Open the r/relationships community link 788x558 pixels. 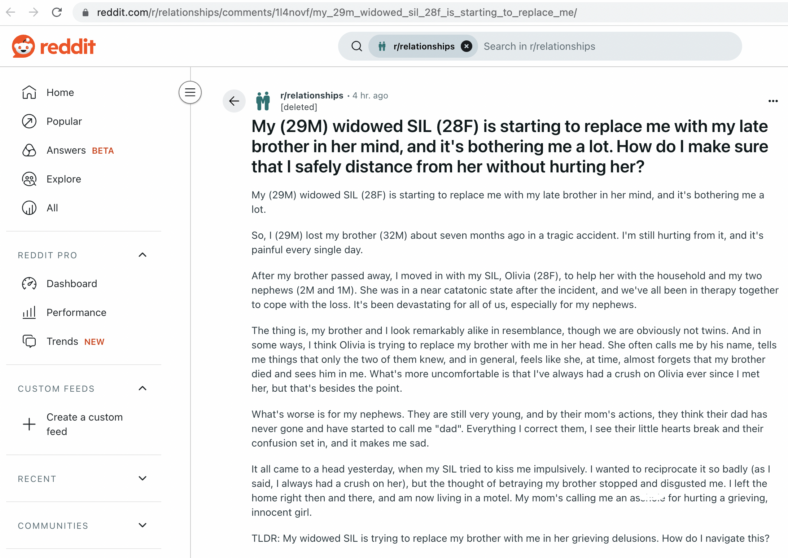click(312, 95)
